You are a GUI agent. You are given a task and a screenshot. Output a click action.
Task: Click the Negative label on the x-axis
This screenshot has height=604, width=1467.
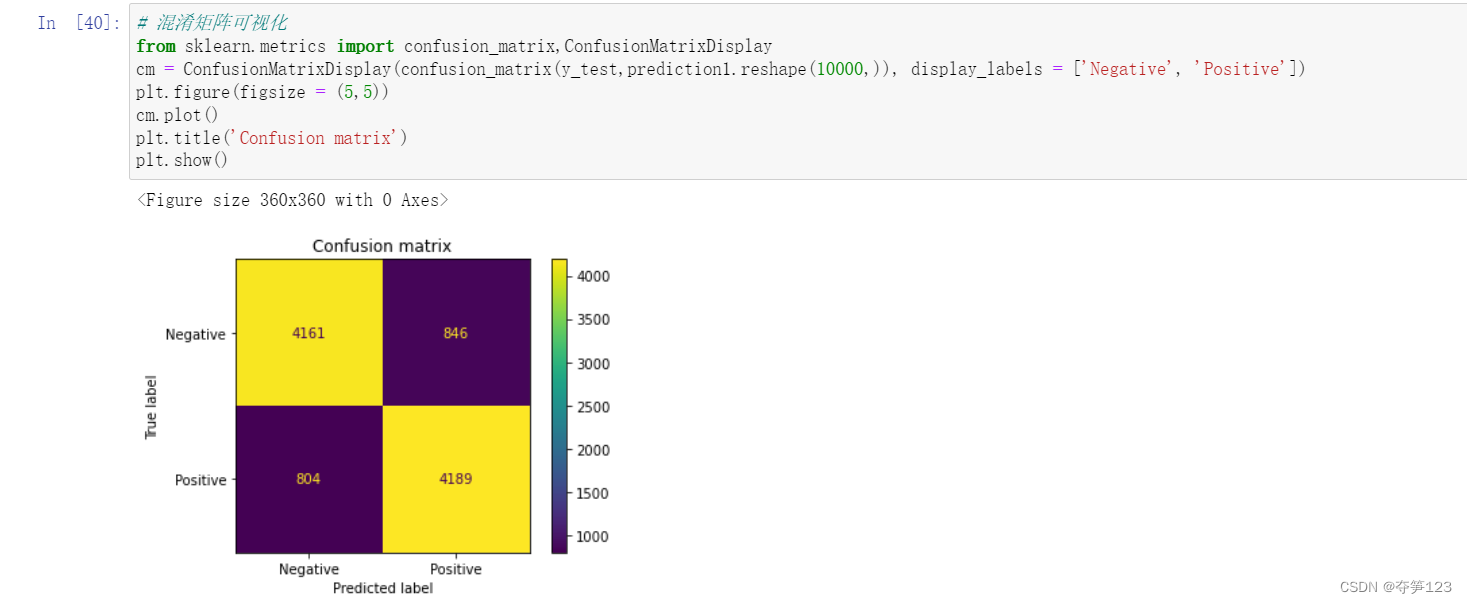point(309,569)
